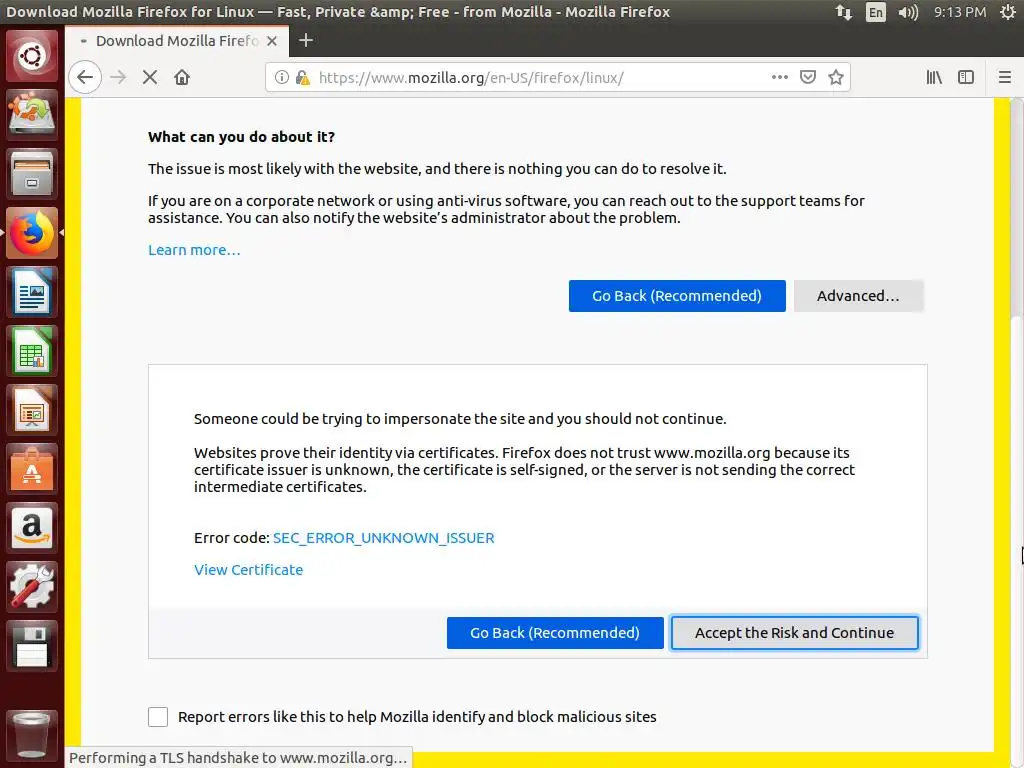The height and width of the screenshot is (768, 1024).
Task: Click the insecure lock warning icon
Action: click(302, 78)
